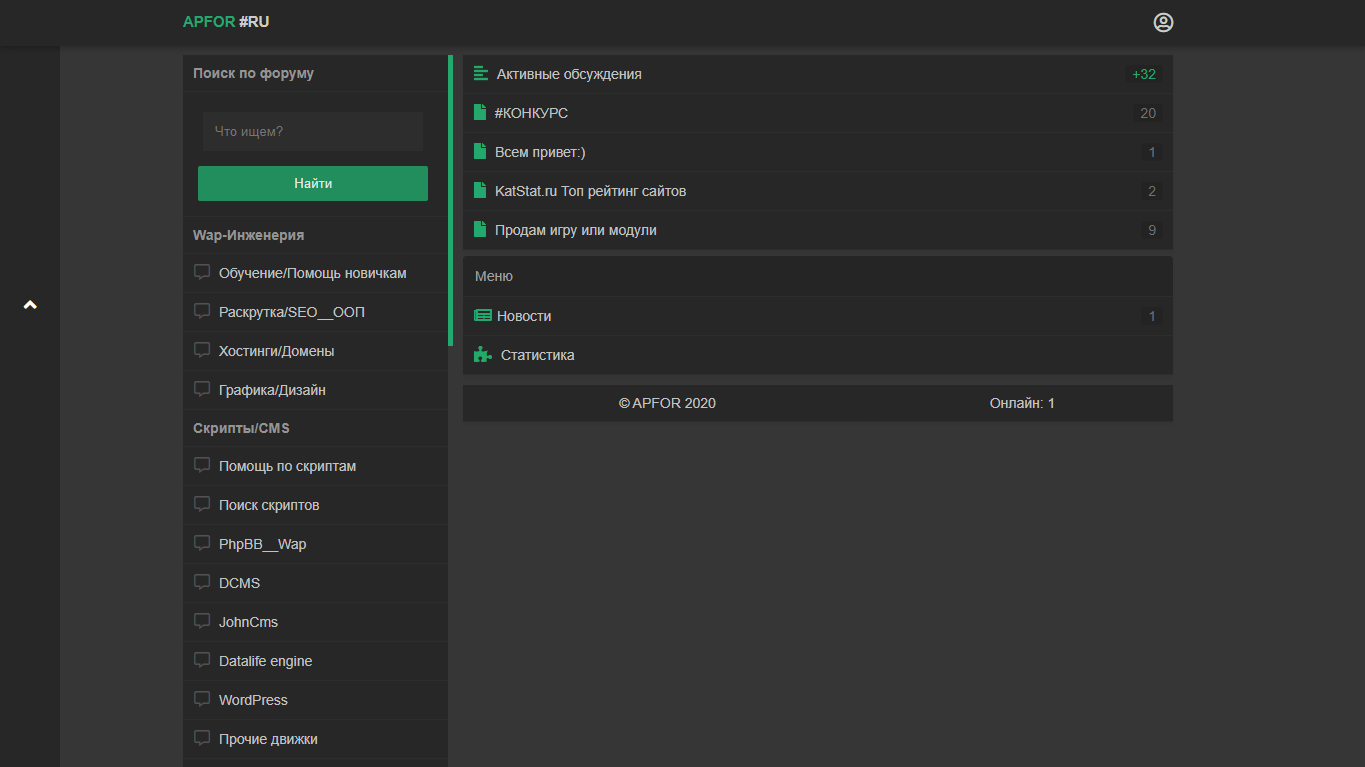This screenshot has height=767, width=1365.
Task: Click the chat icon beside DCMS
Action: [202, 582]
